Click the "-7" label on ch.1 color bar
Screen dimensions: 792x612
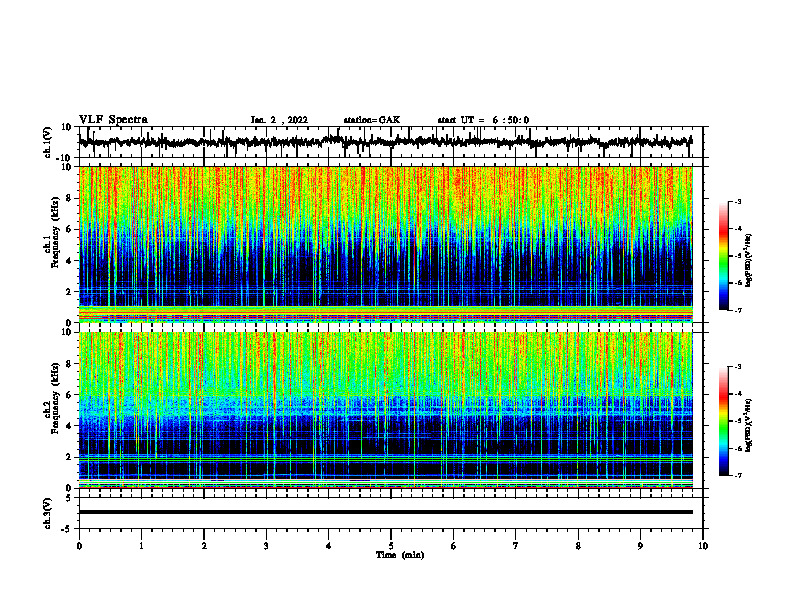pos(737,310)
